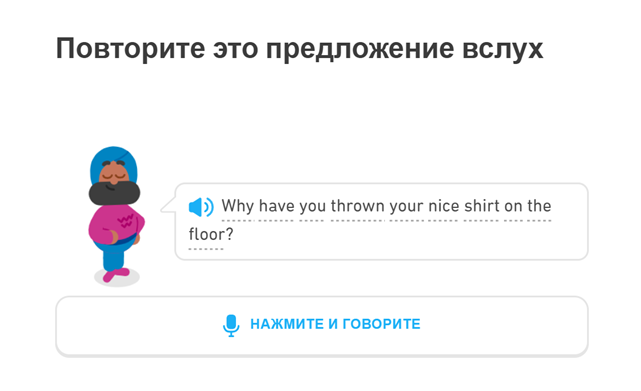Click the speech bubble pointer tail
Screen dimensions: 641x391
coord(168,206)
